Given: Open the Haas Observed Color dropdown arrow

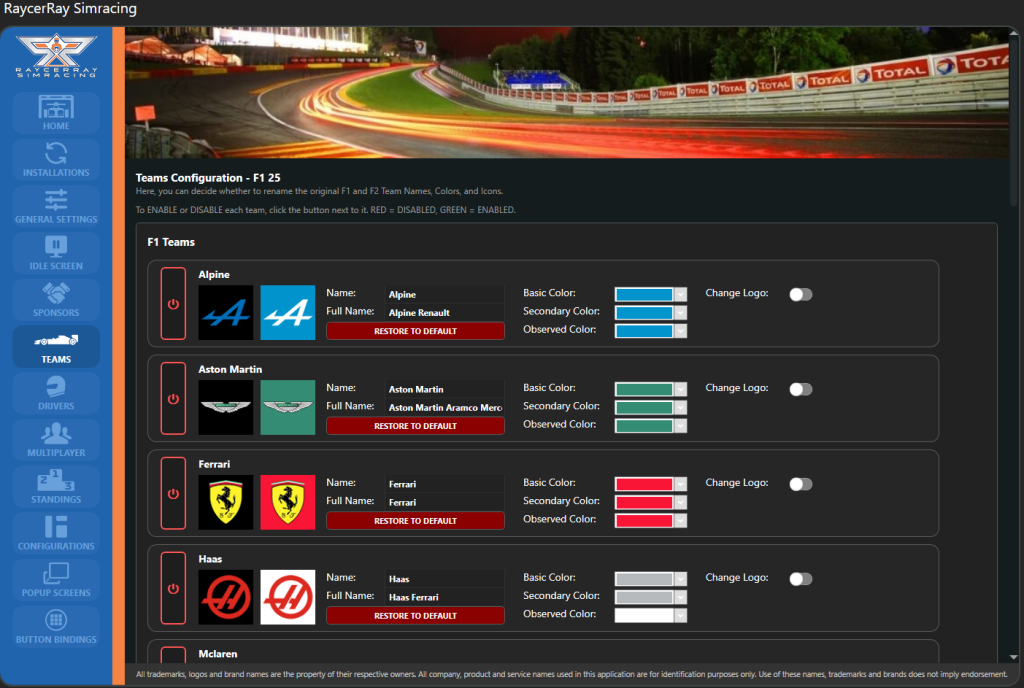Looking at the screenshot, I should (x=681, y=615).
